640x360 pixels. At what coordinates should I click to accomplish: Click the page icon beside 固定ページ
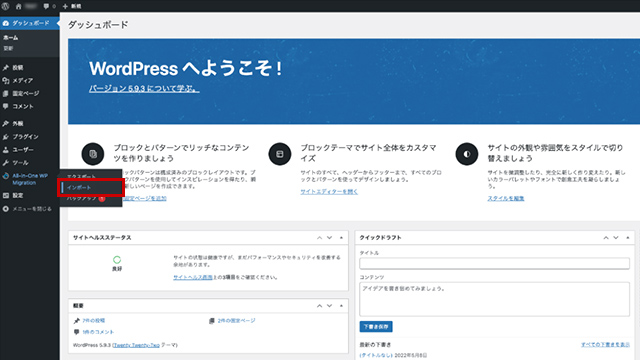coord(5,93)
